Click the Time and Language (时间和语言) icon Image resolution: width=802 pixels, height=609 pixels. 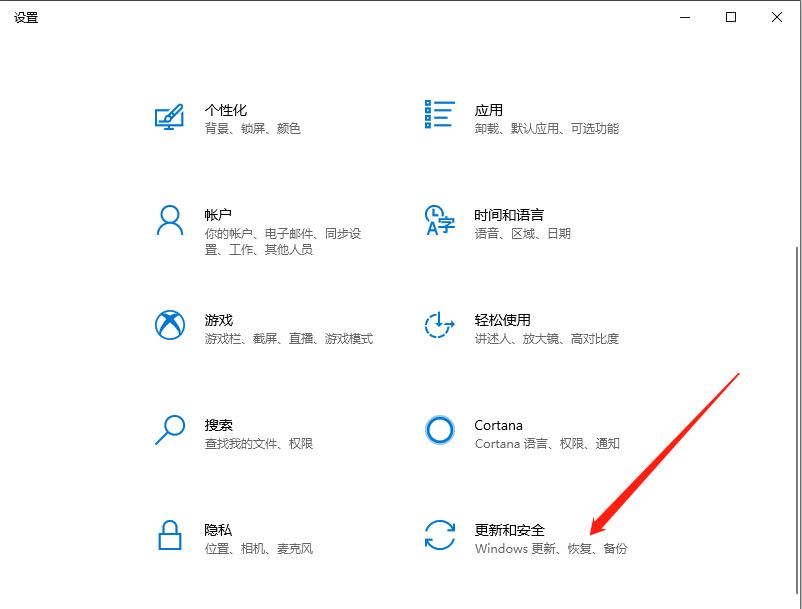pyautogui.click(x=440, y=221)
